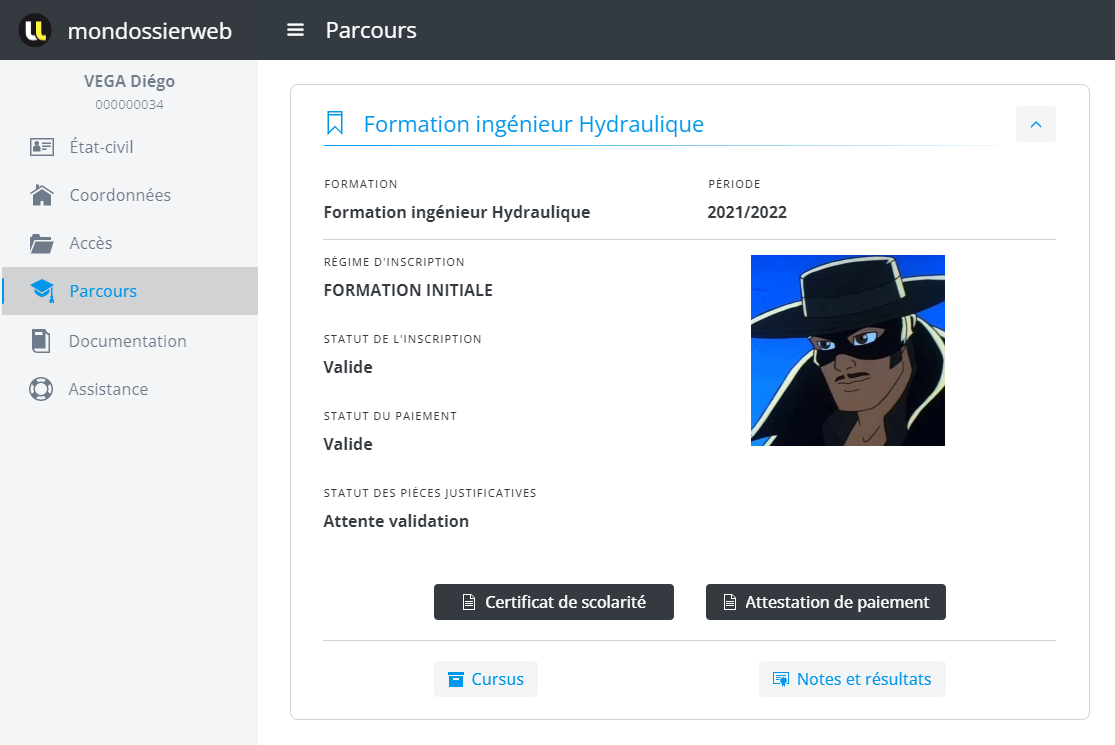Click the student profile photo
Viewport: 1115px width, 745px height.
pos(847,350)
